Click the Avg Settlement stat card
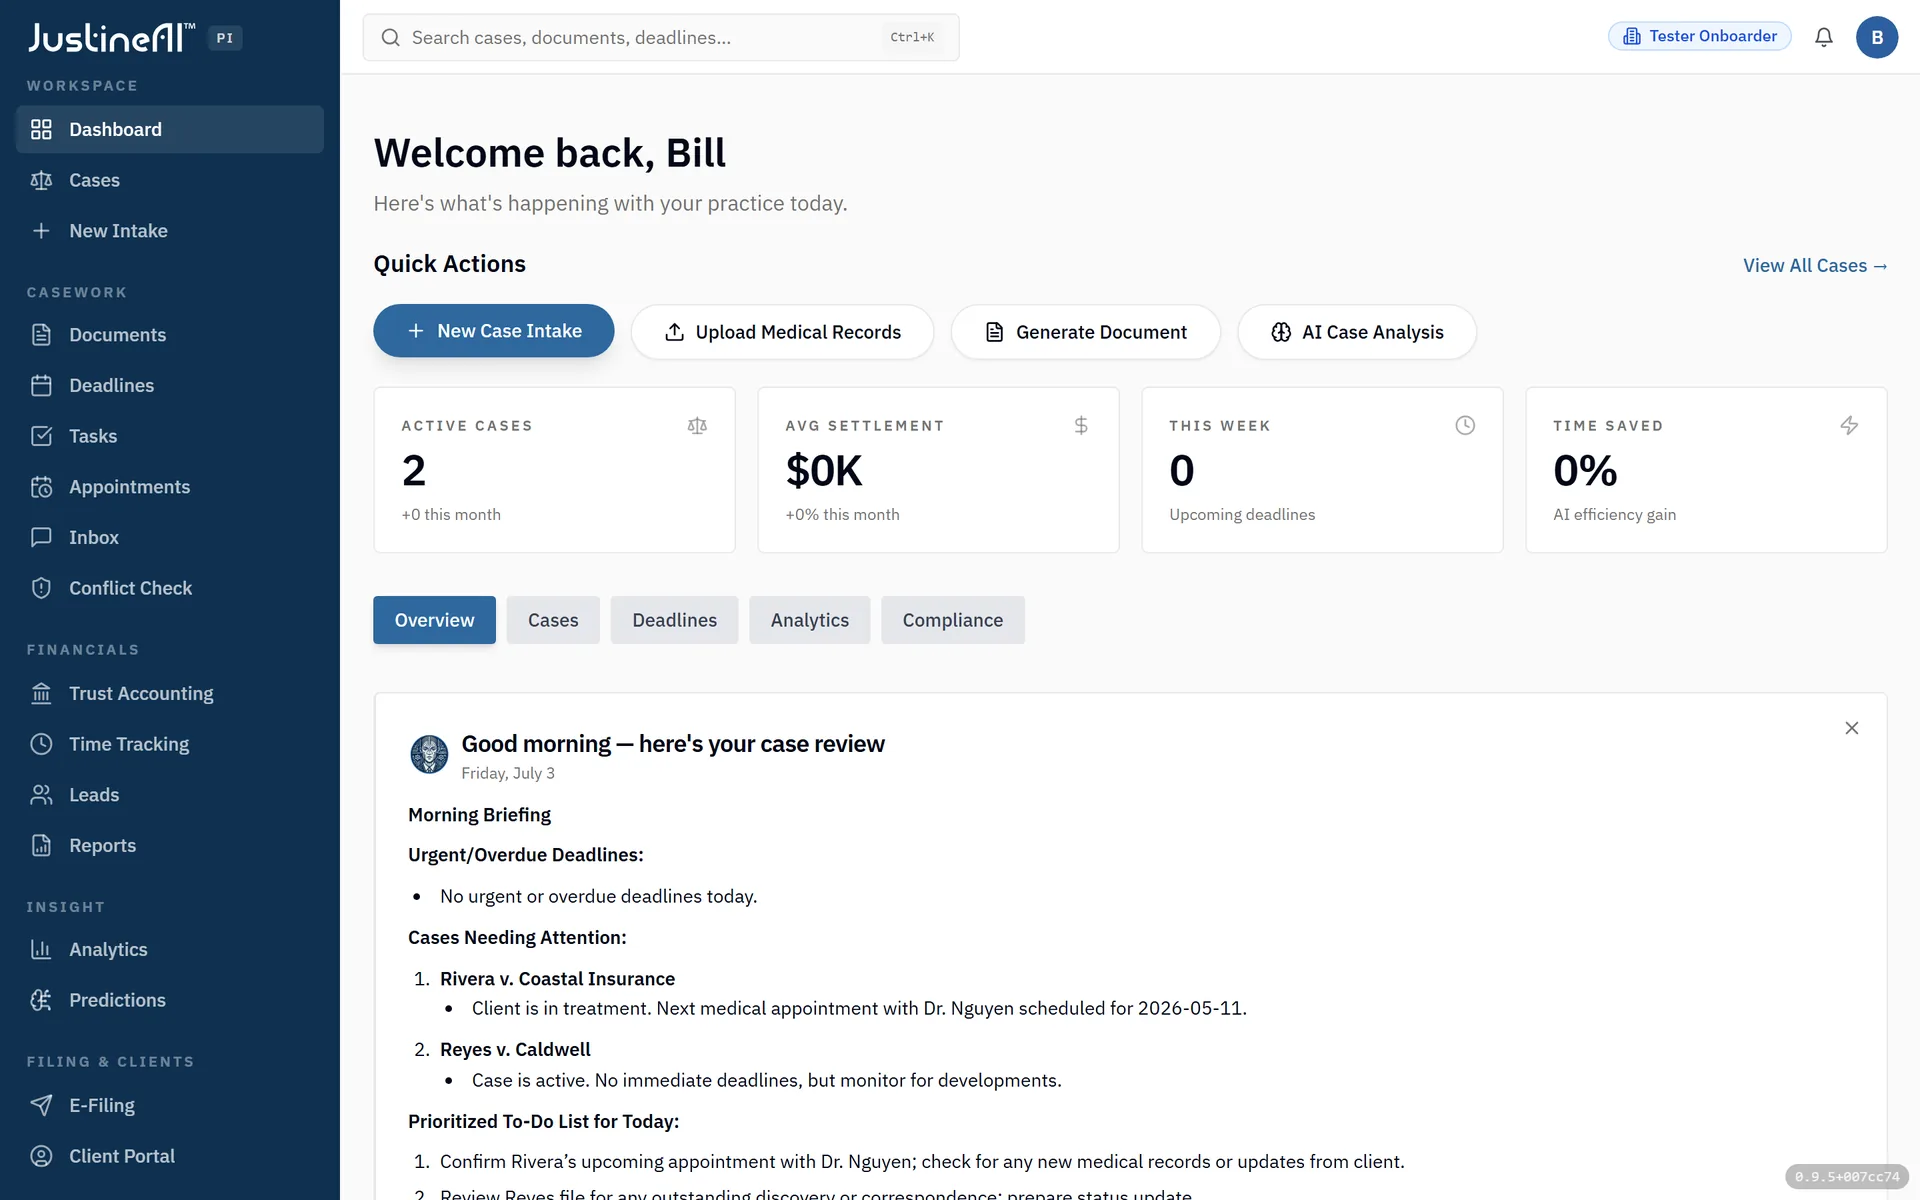This screenshot has width=1920, height=1200. (x=939, y=470)
